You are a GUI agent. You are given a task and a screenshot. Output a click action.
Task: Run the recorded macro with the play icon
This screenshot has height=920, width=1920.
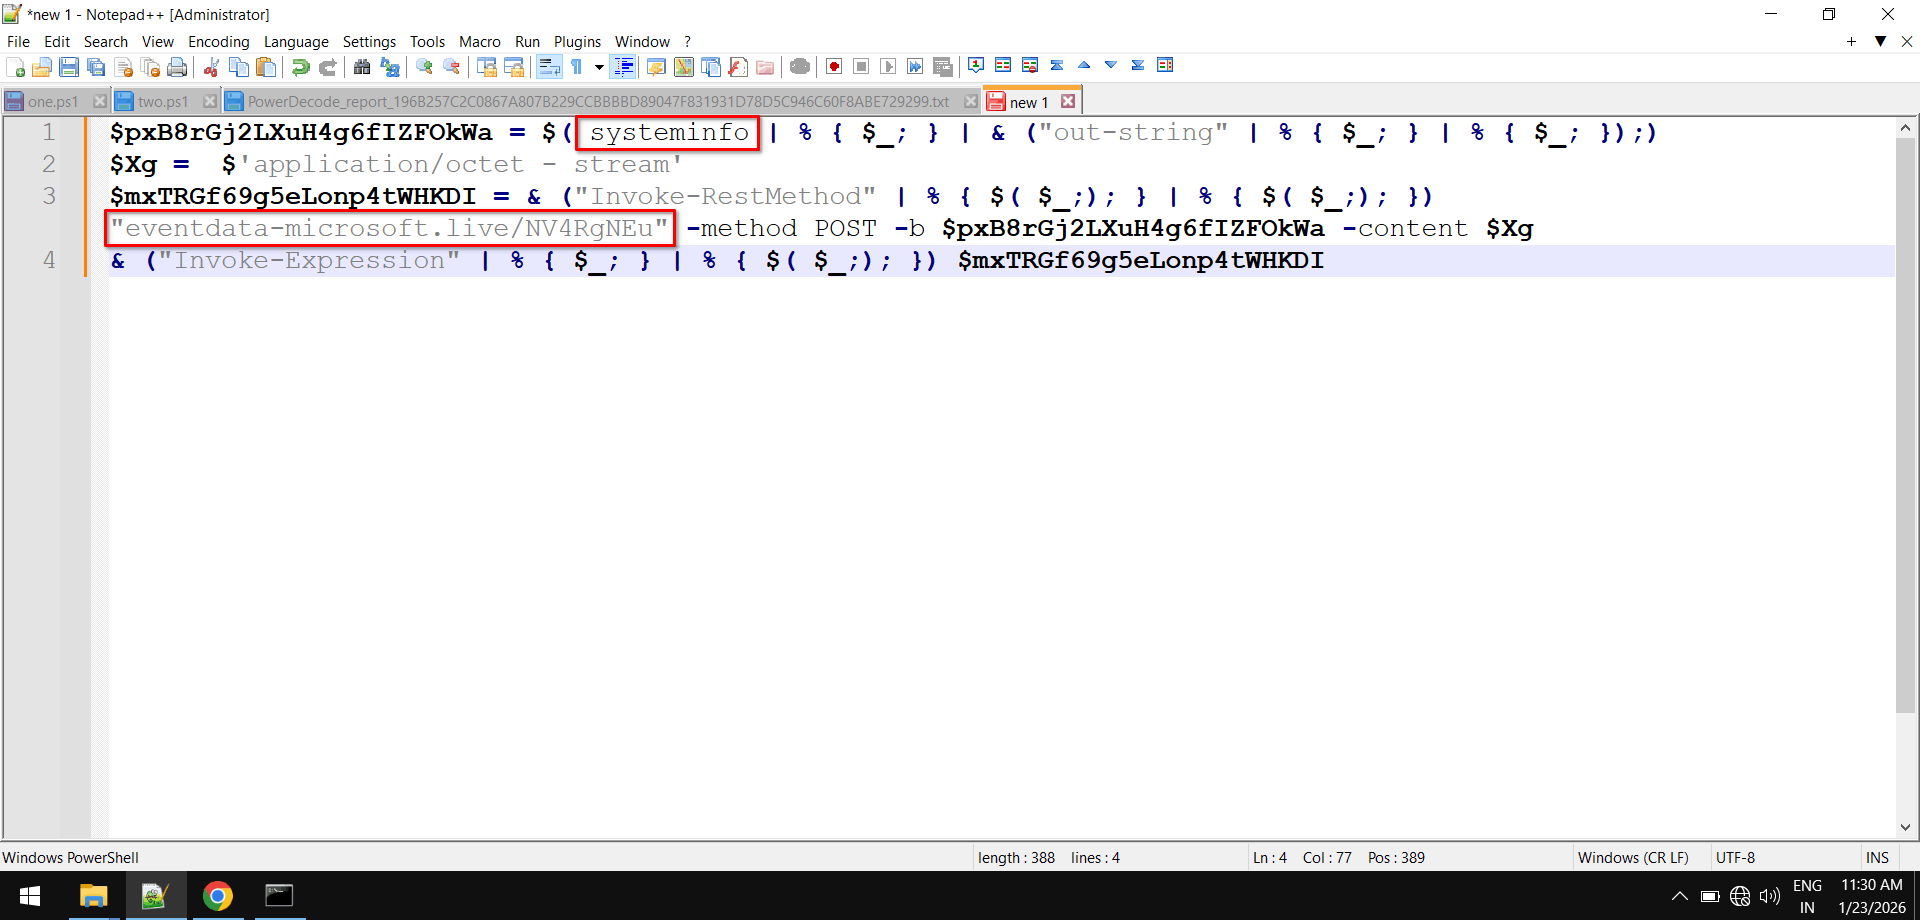(888, 66)
